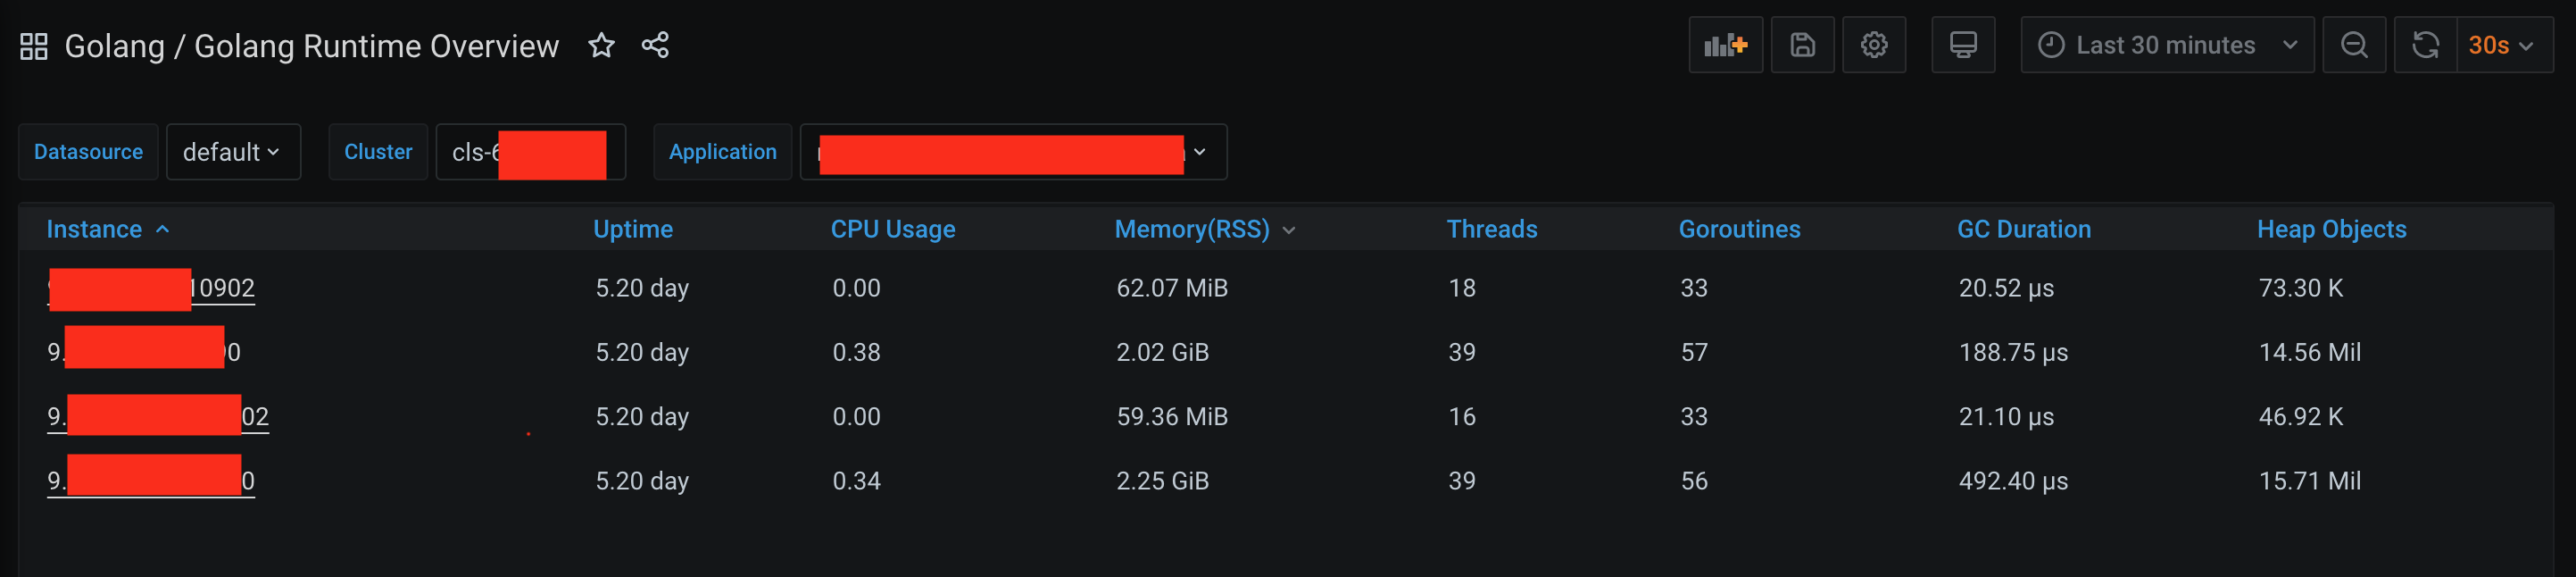Click the Add panel icon

coord(1725,45)
